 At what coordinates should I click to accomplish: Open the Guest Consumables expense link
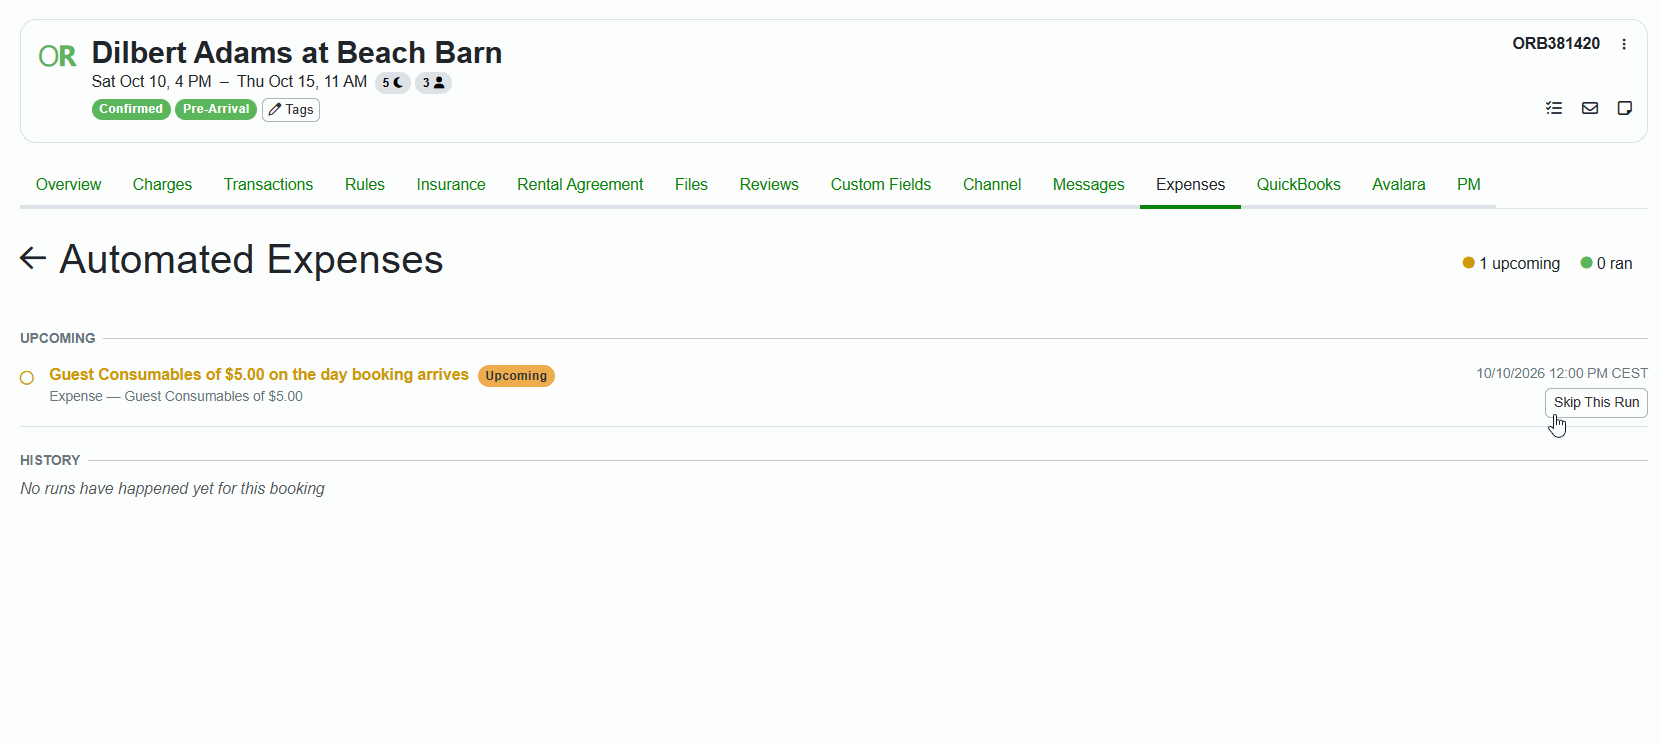click(x=259, y=374)
